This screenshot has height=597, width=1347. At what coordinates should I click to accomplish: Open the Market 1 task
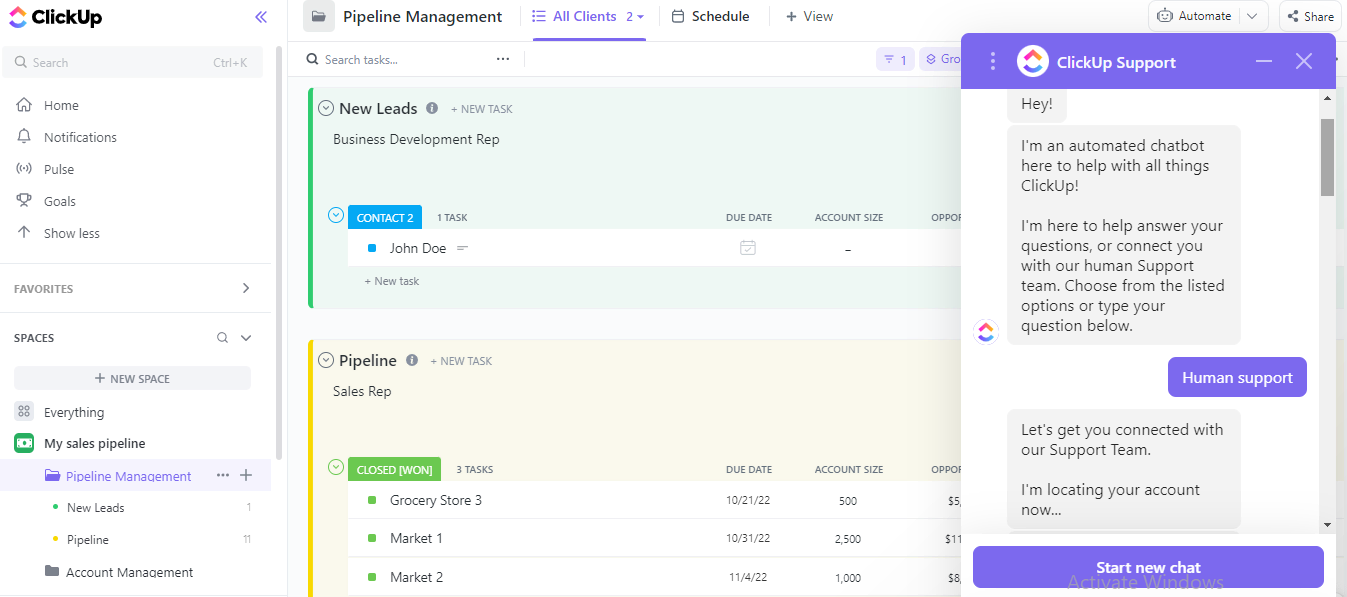[416, 538]
